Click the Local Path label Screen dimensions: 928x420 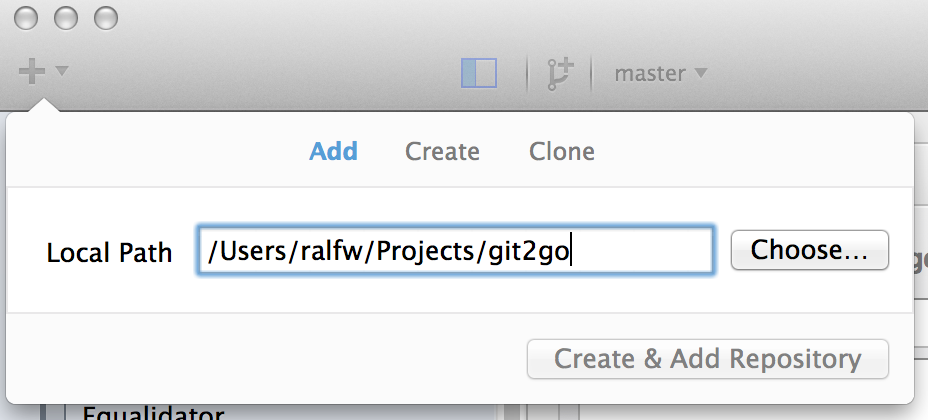(109, 253)
